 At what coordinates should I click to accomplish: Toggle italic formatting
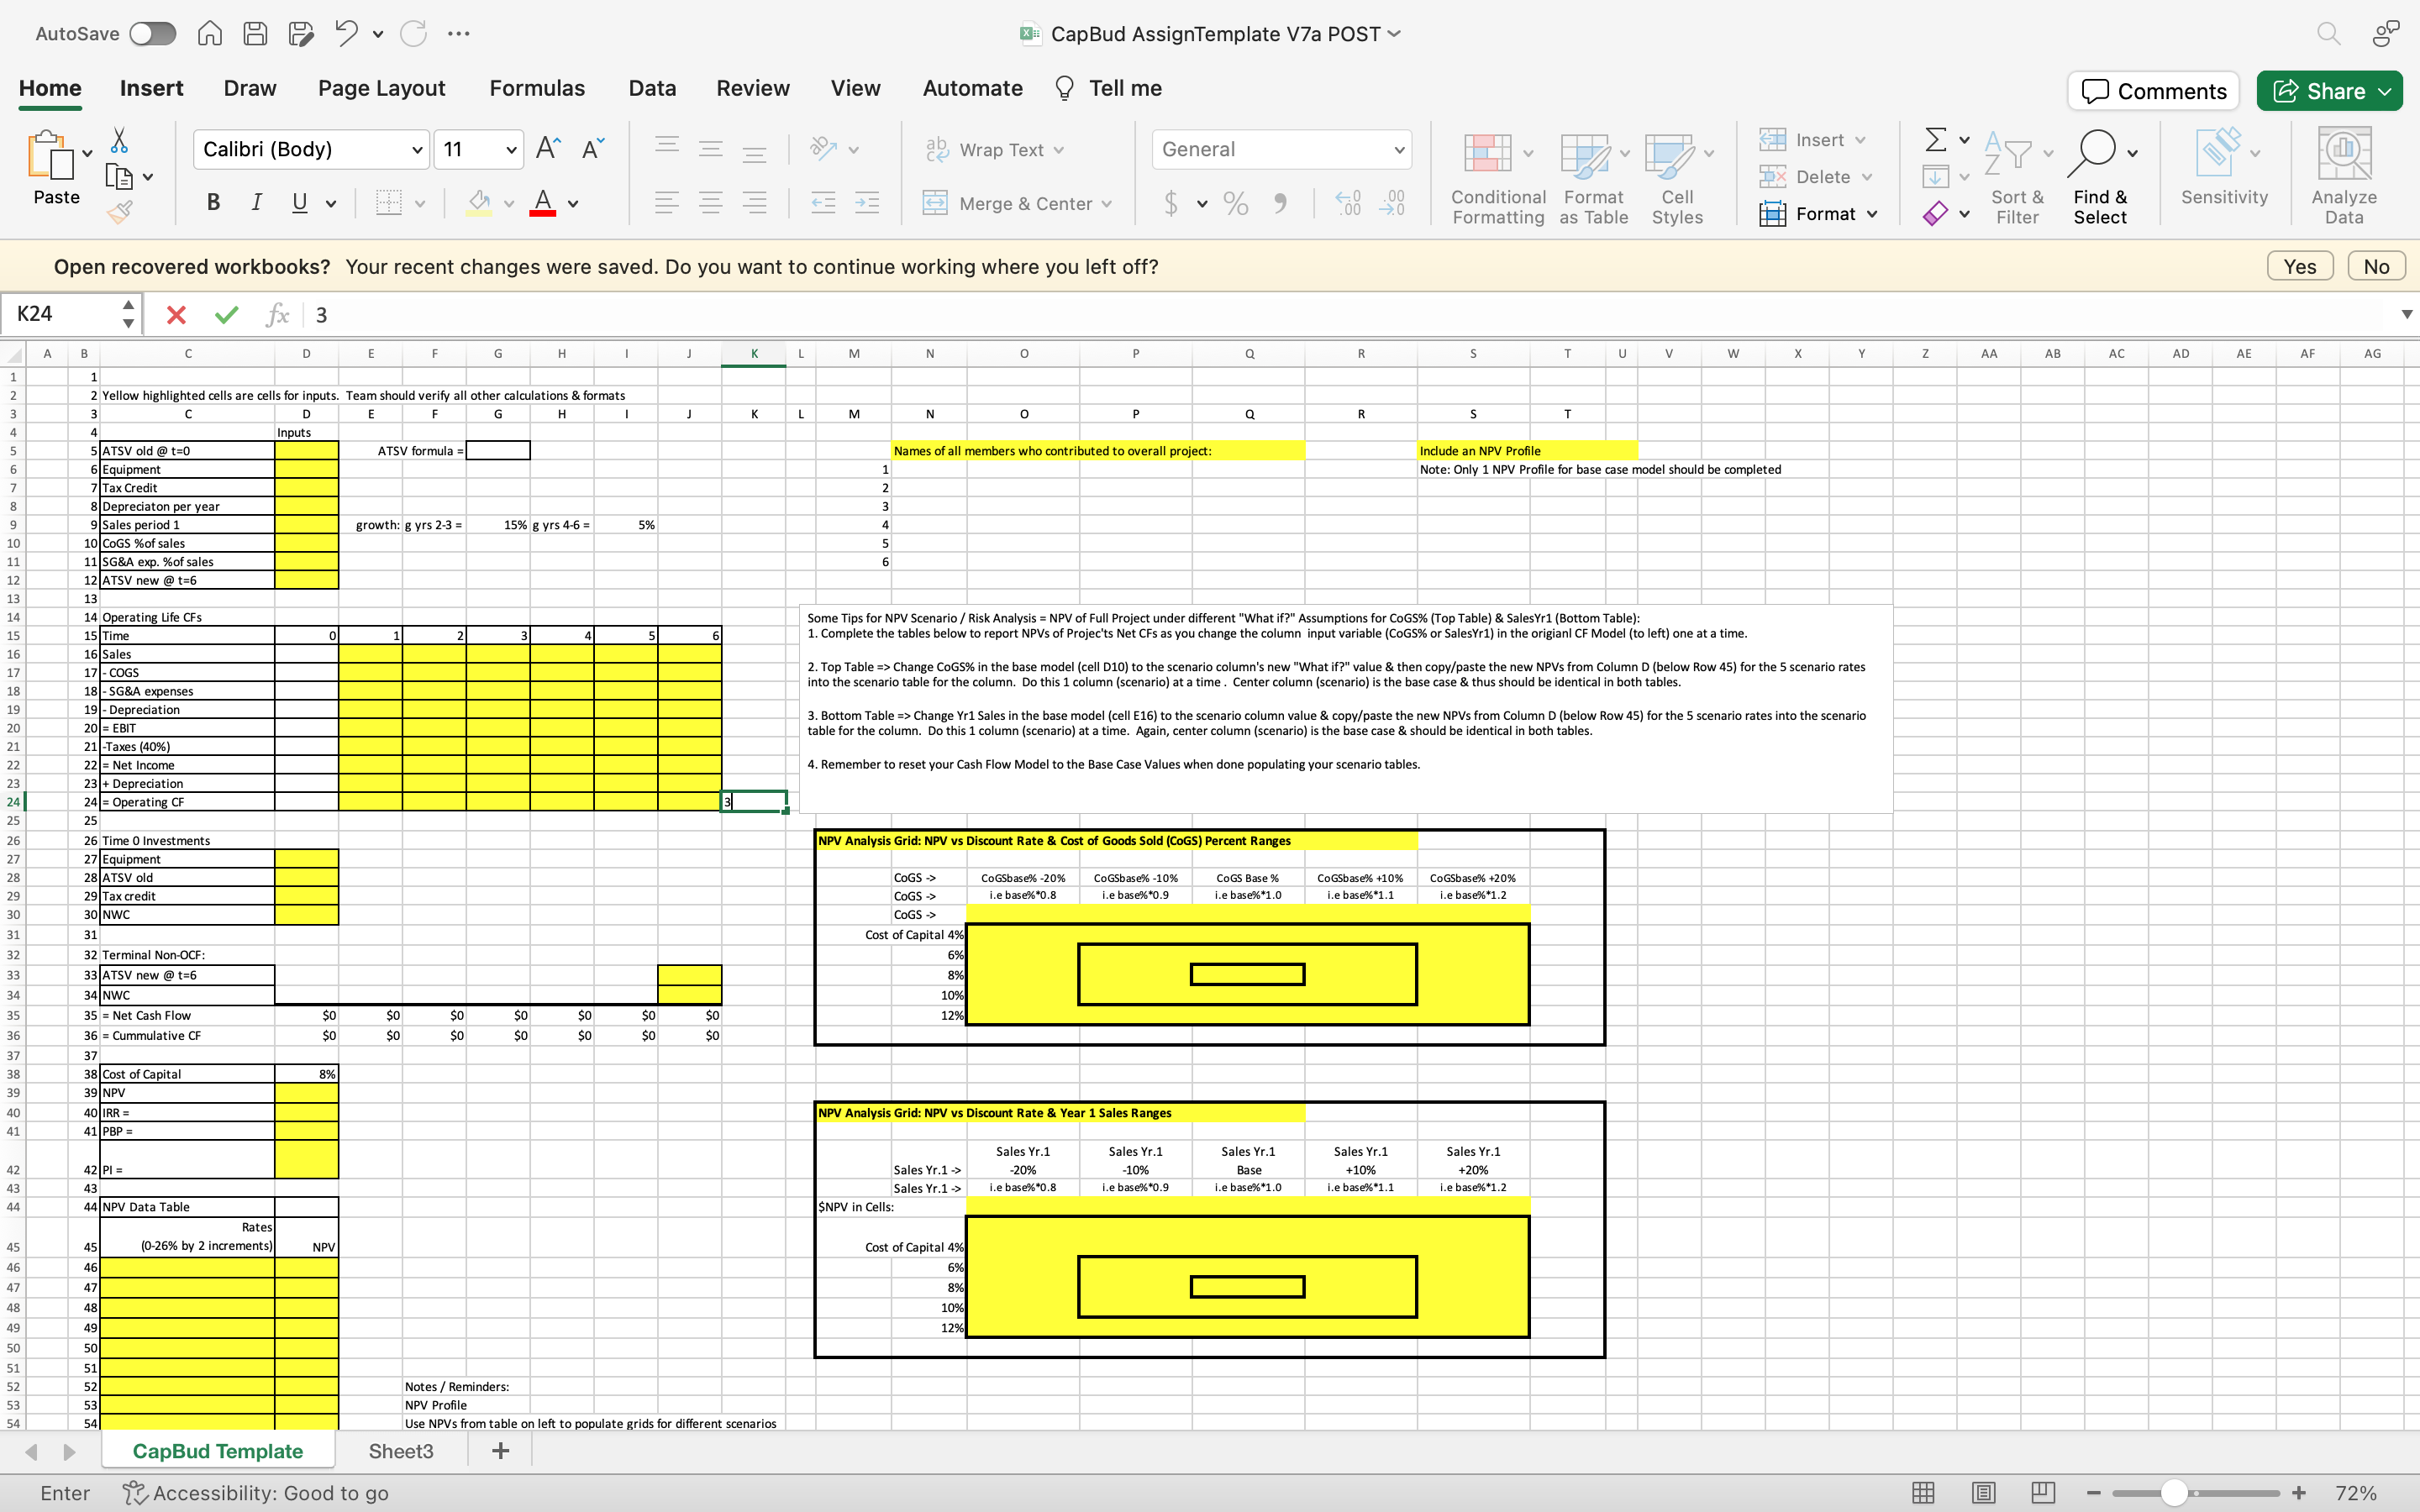coord(257,203)
